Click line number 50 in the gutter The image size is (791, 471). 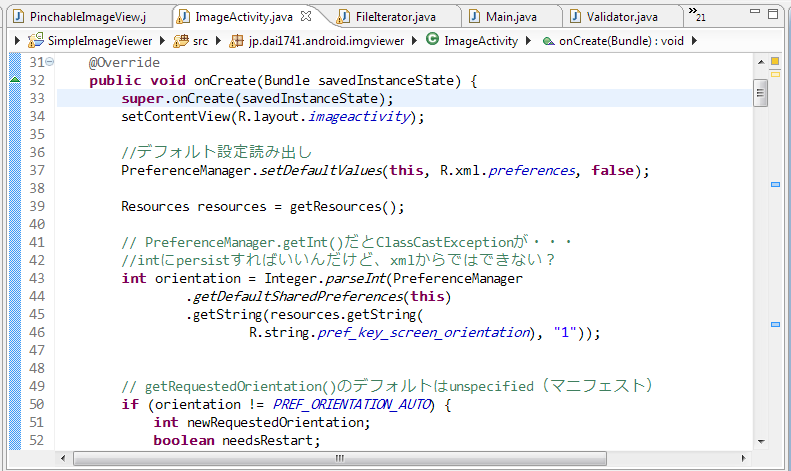click(x=37, y=404)
